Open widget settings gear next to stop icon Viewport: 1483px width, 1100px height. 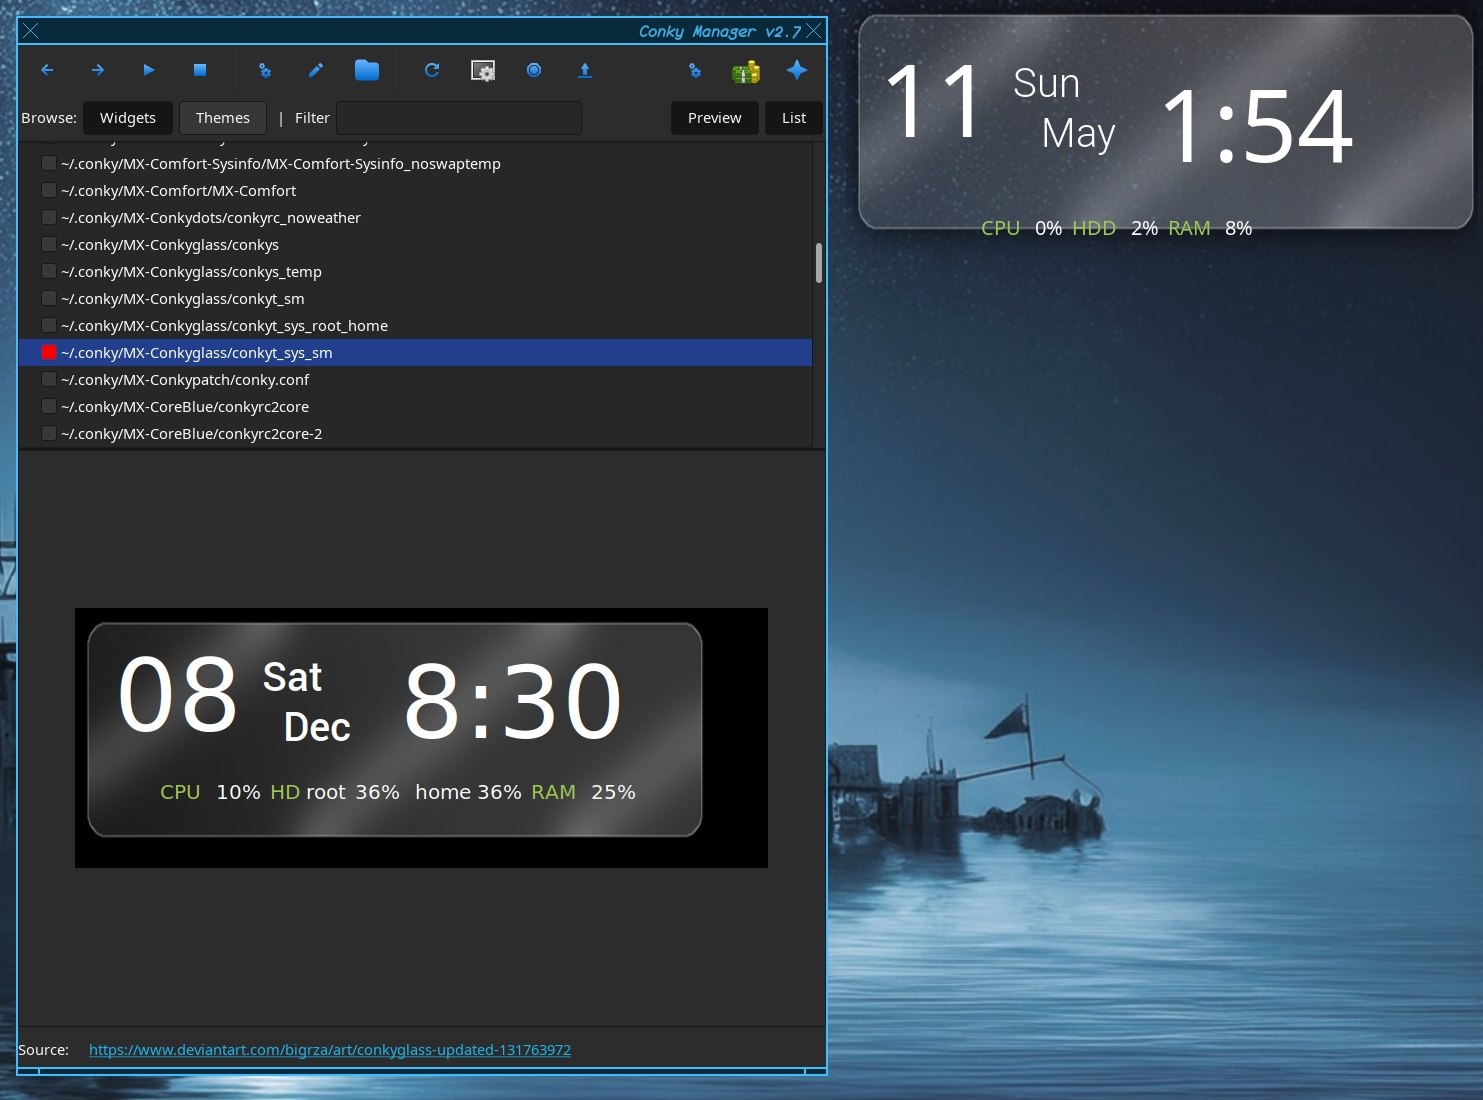point(265,70)
